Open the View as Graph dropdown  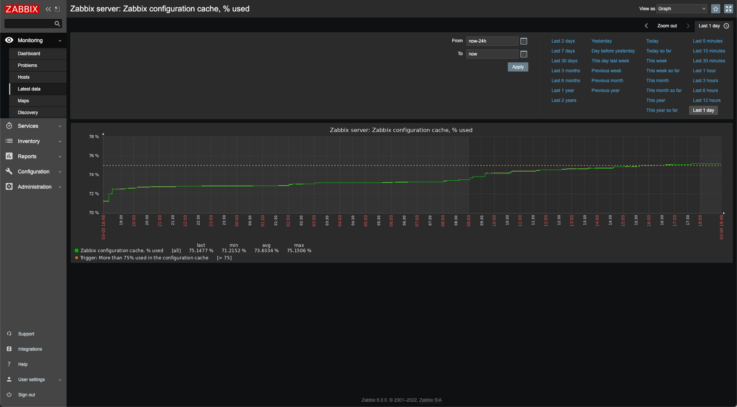(682, 8)
